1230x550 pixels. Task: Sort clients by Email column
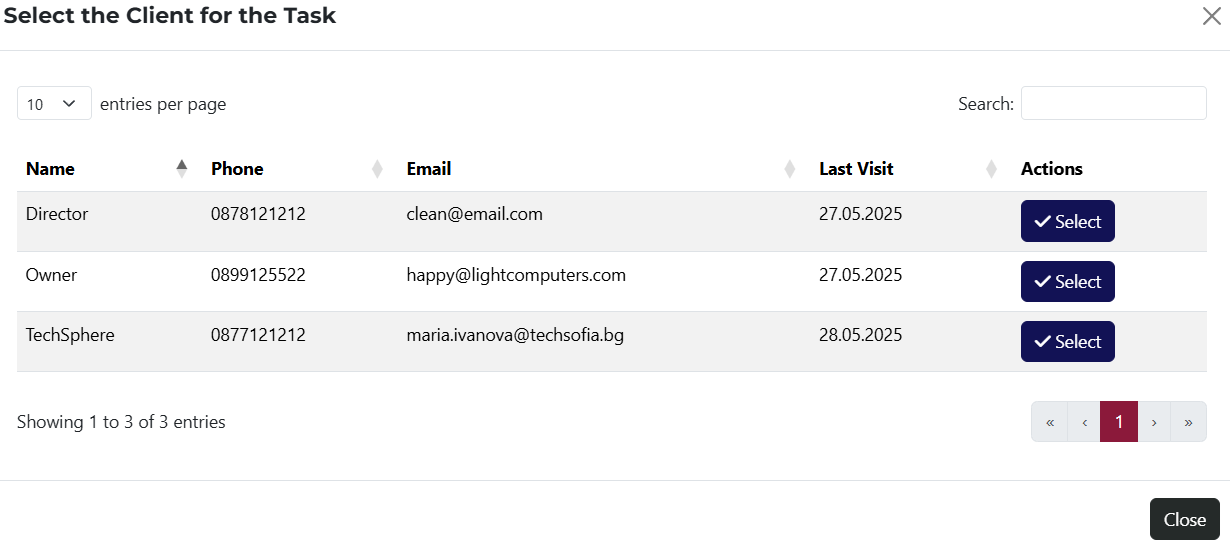[x=429, y=169]
